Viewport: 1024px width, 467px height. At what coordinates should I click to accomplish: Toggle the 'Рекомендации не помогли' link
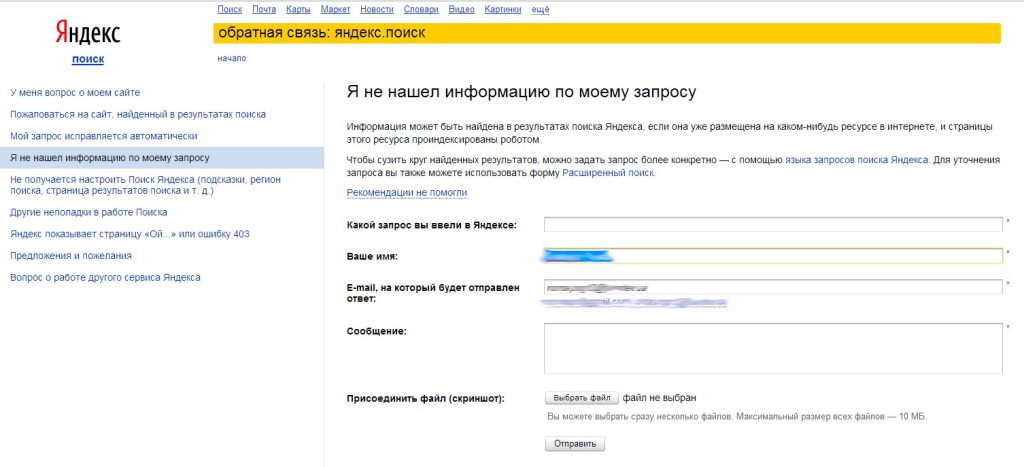(407, 192)
